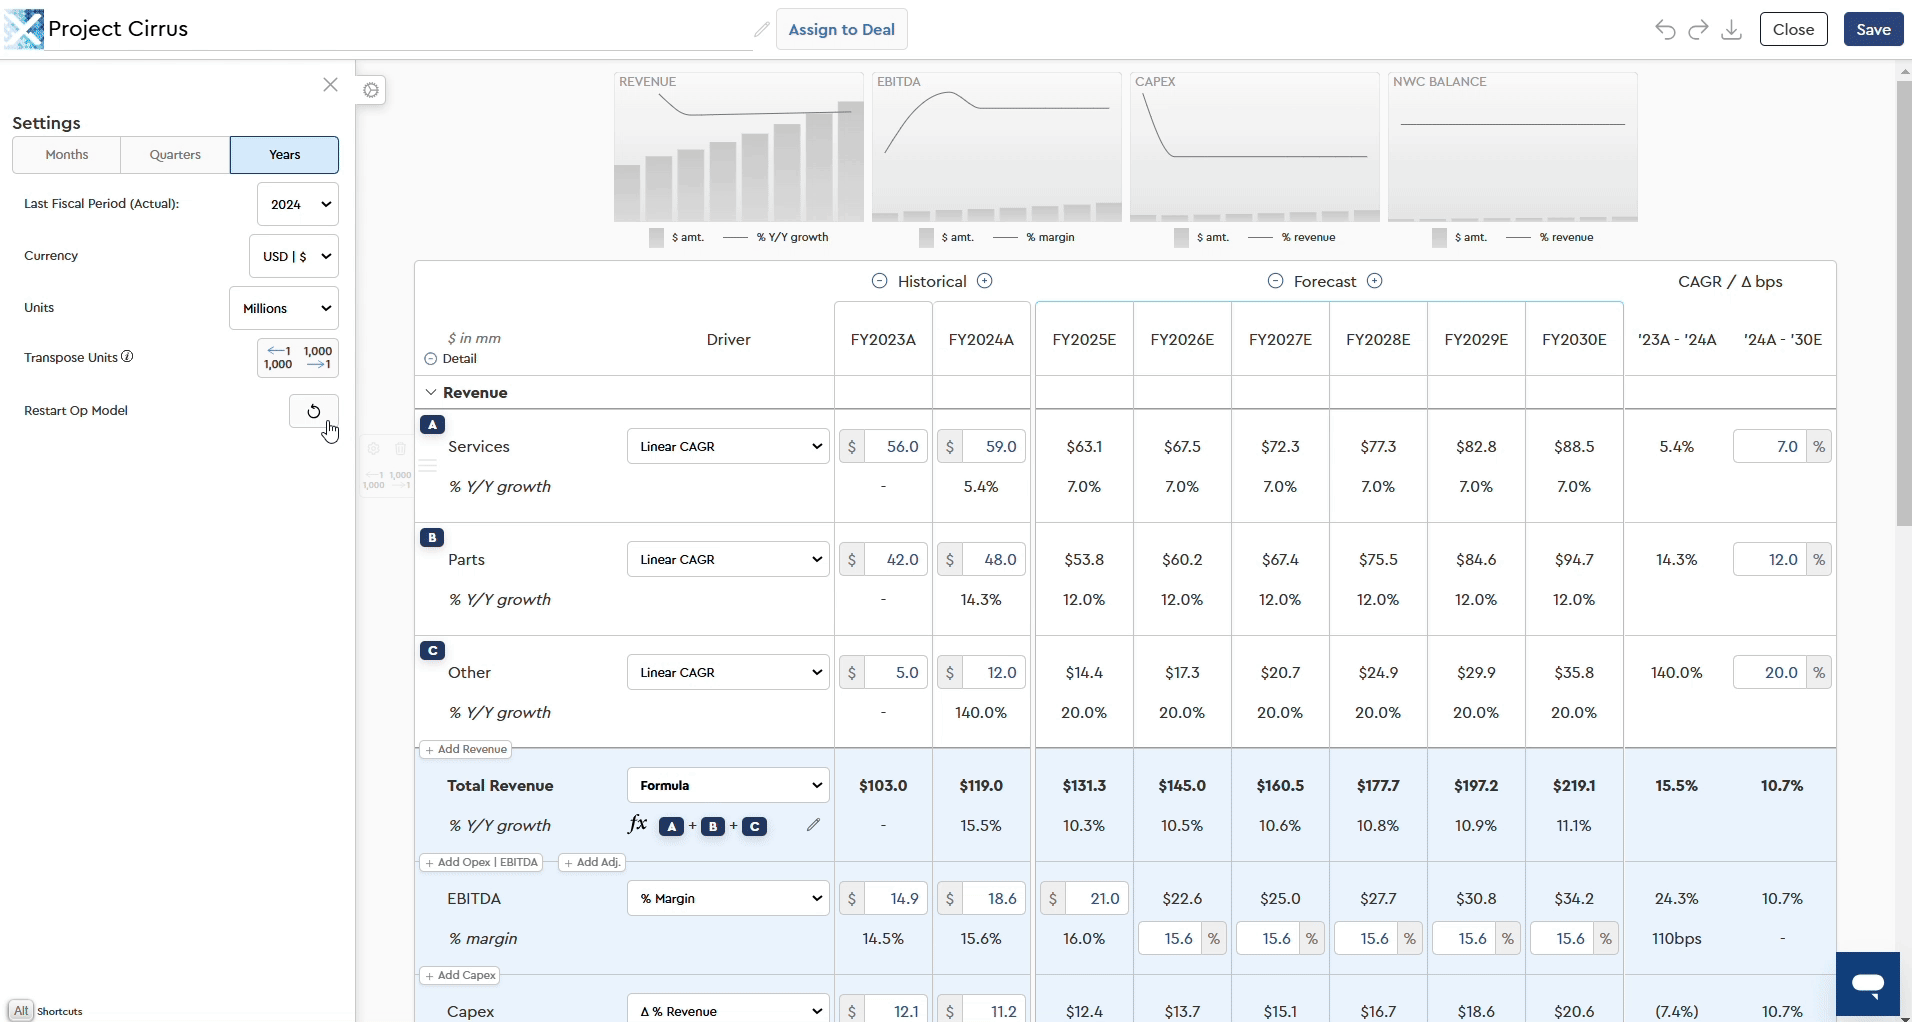Toggle the Detail row view
Image resolution: width=1912 pixels, height=1022 pixels.
coord(431,359)
